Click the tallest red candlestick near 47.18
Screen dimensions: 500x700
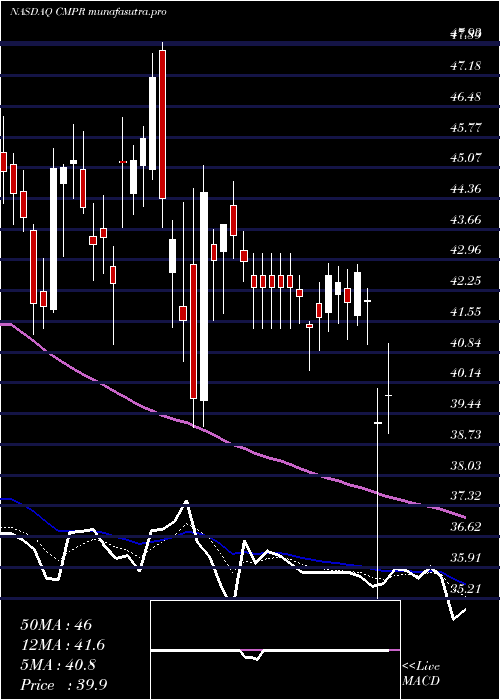(x=162, y=124)
